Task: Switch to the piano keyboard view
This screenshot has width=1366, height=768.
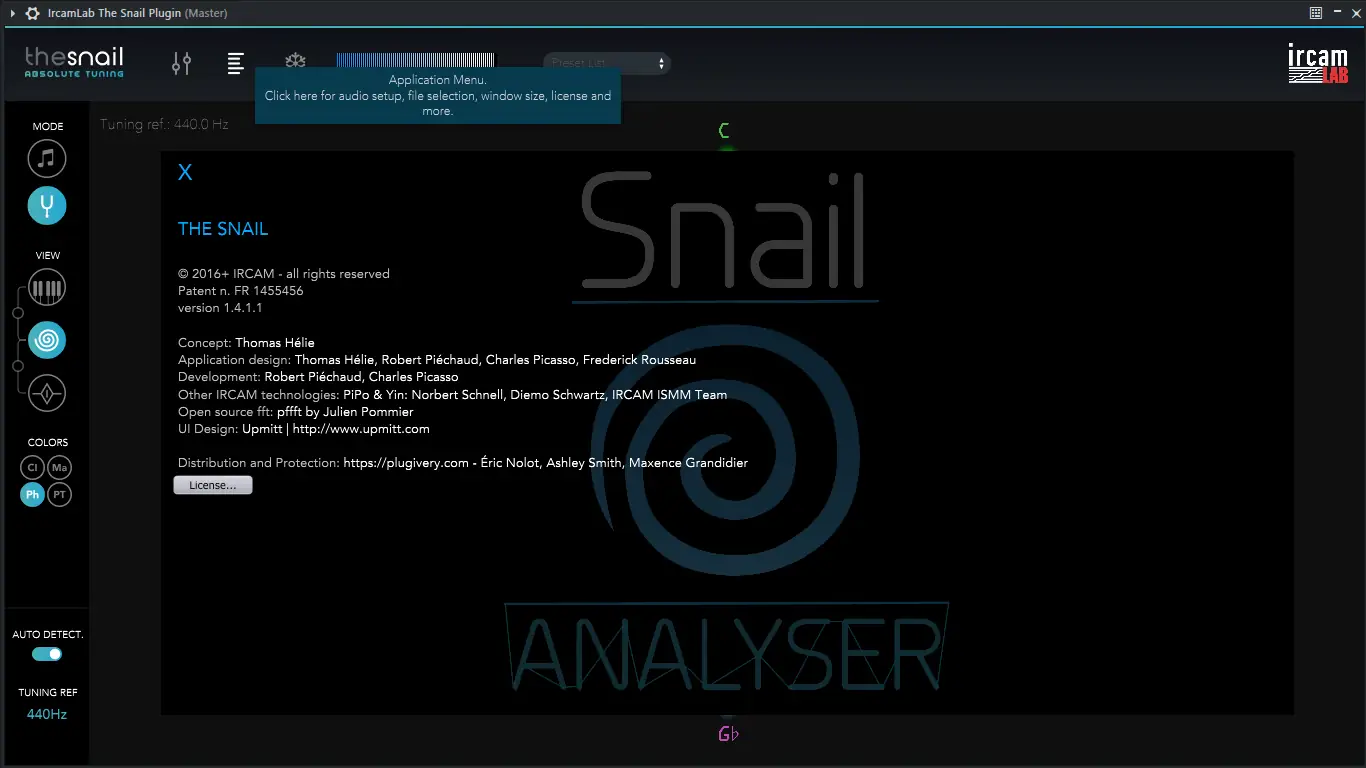Action: point(47,289)
